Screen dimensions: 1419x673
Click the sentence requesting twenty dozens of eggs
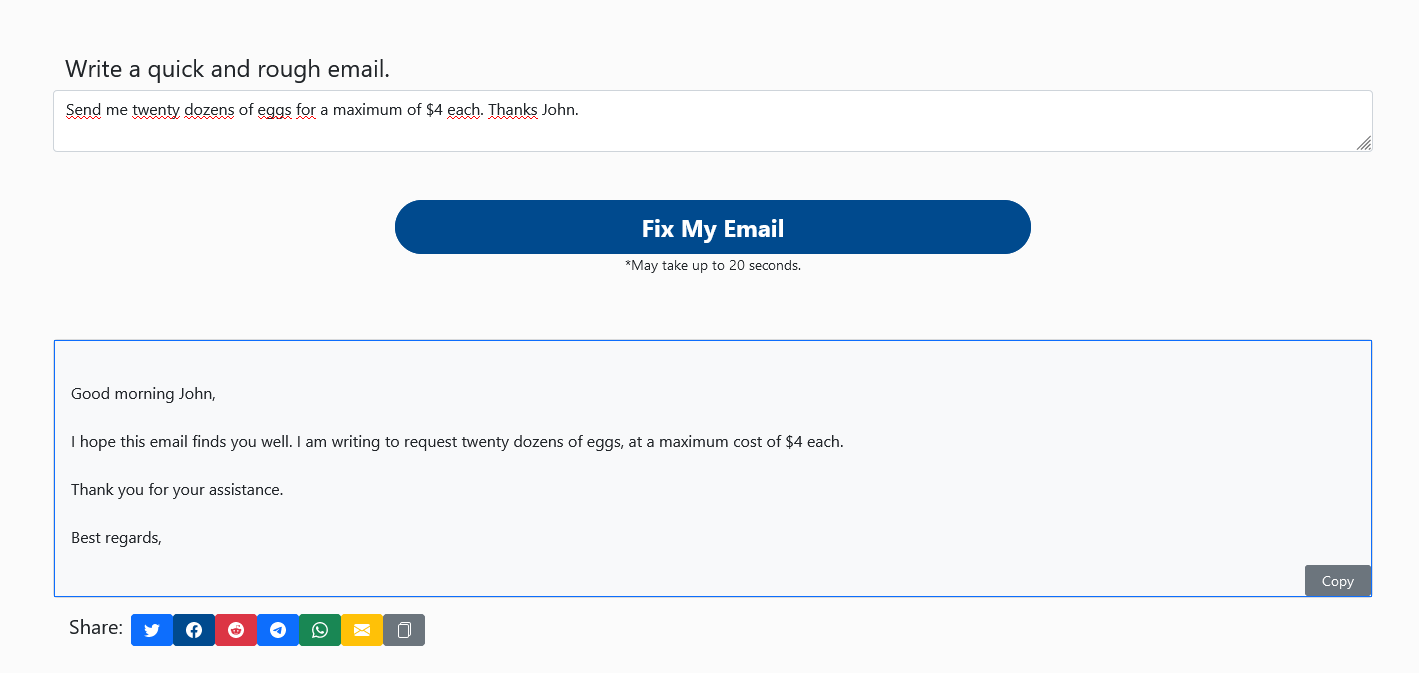[457, 442]
